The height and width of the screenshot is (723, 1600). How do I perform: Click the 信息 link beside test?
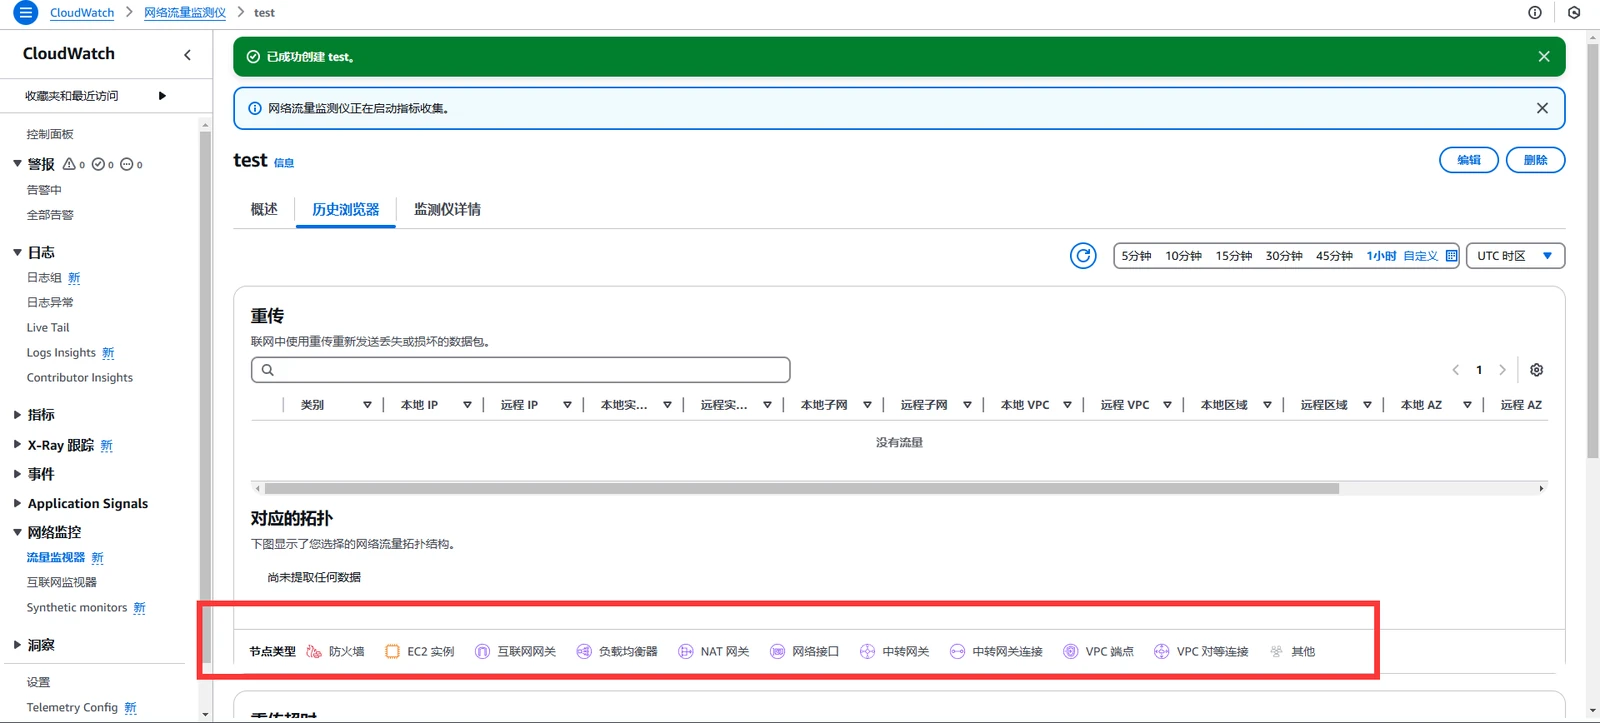coord(284,163)
